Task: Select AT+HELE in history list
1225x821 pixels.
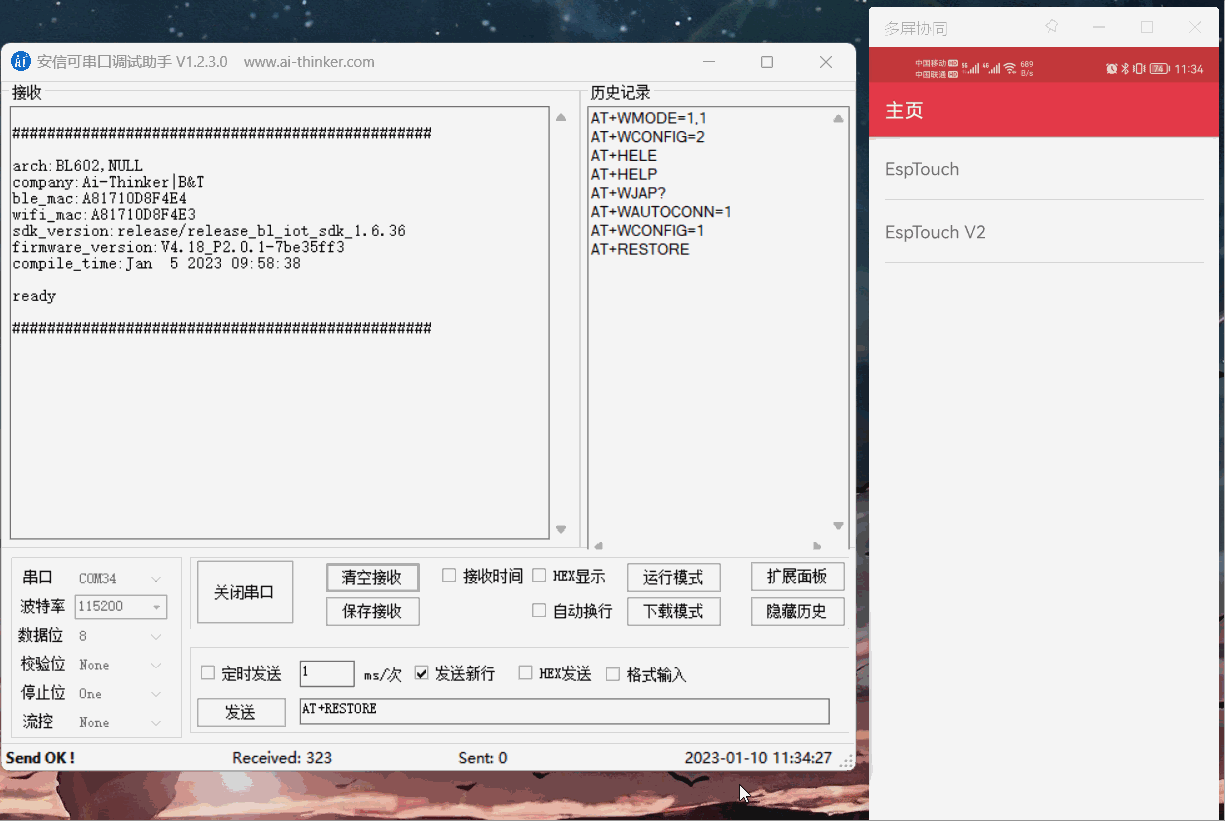Action: click(624, 156)
